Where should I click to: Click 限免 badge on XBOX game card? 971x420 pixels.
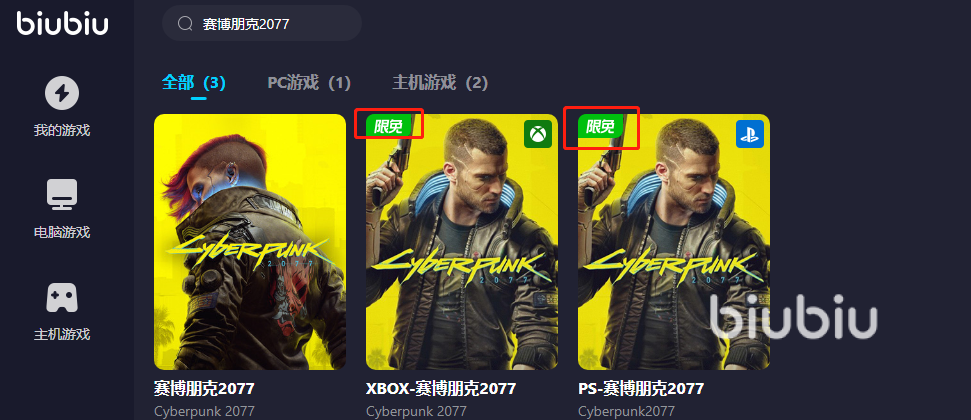point(389,126)
